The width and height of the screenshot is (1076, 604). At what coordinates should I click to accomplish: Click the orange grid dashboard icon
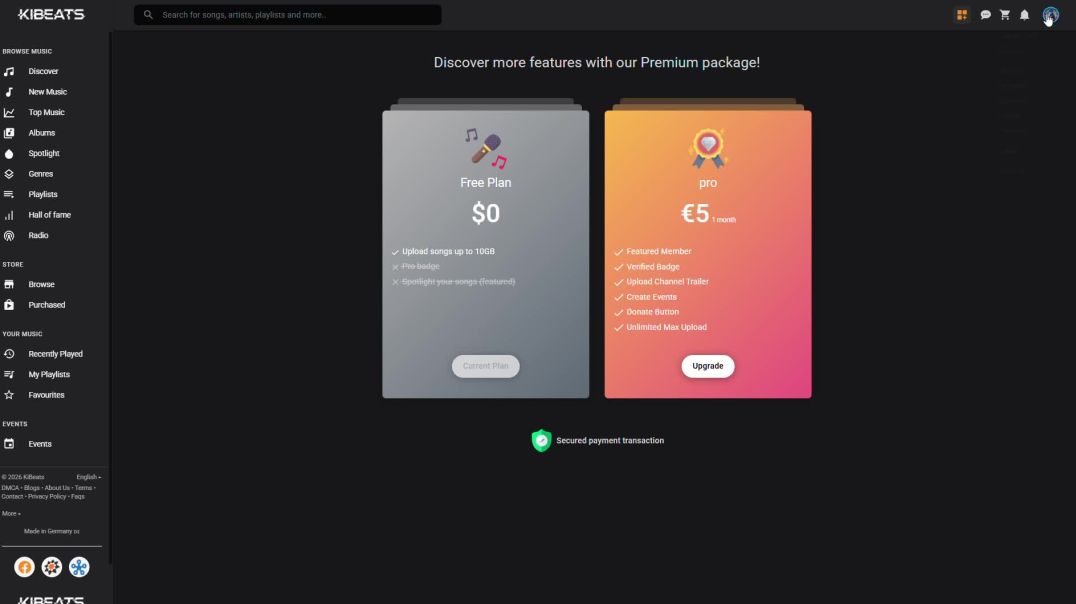pyautogui.click(x=962, y=15)
